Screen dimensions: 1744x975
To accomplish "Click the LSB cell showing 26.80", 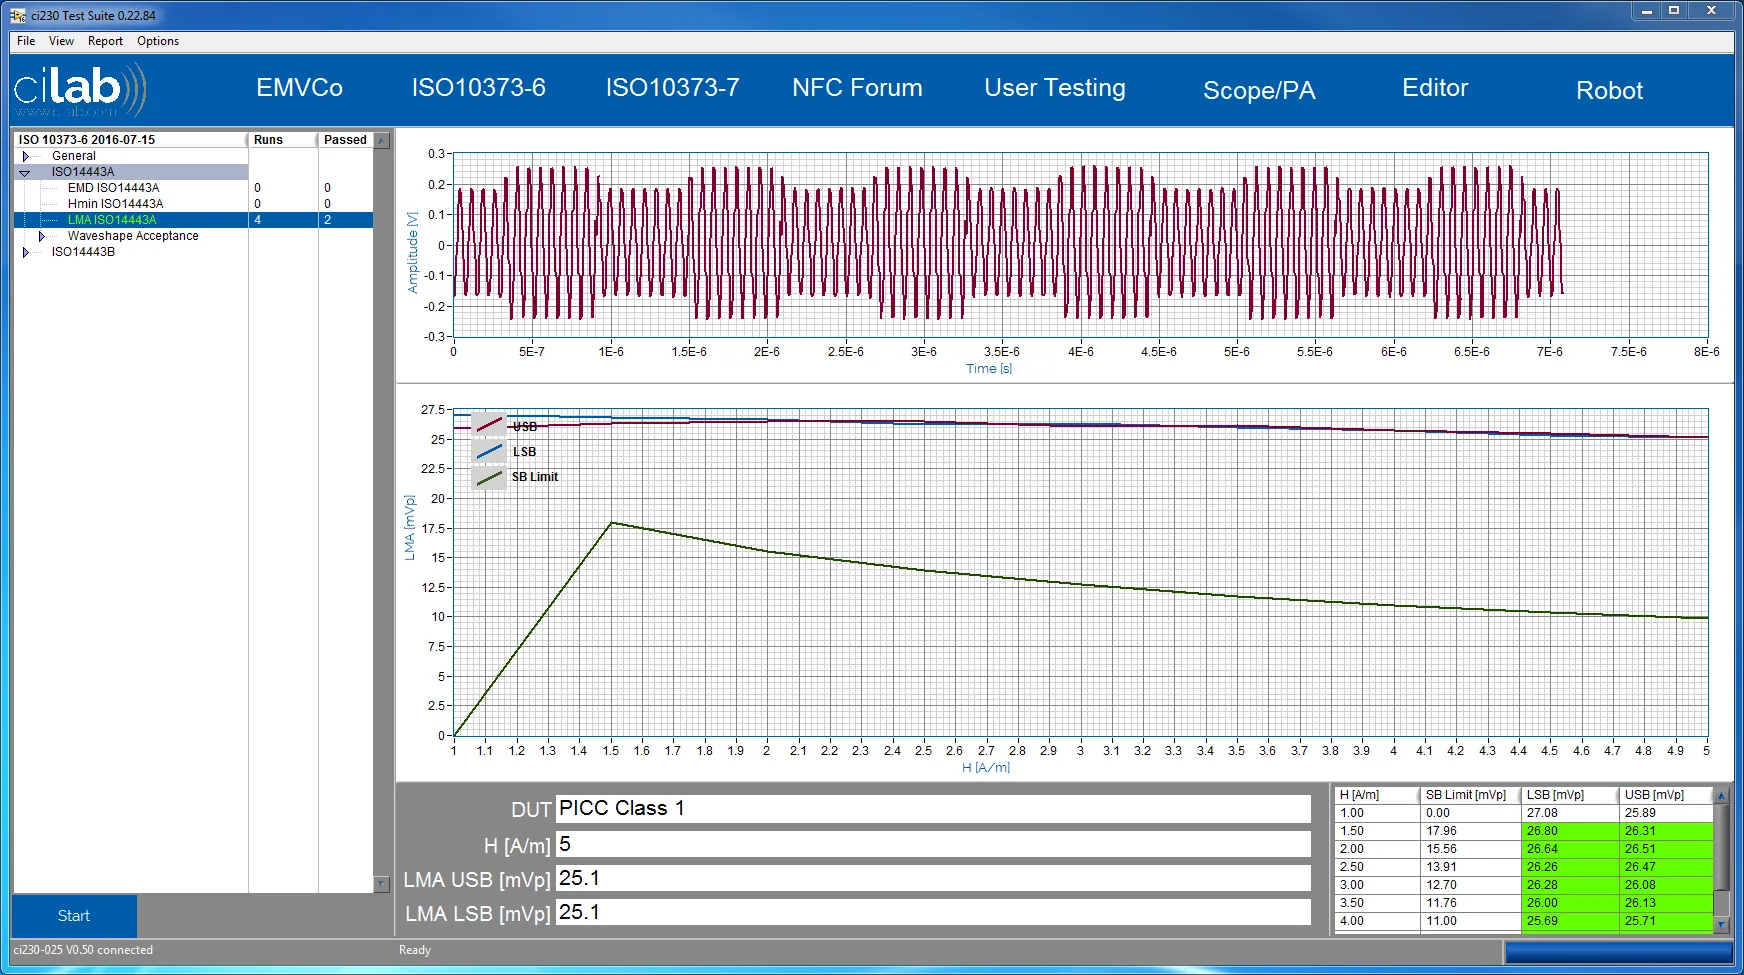I will [x=1568, y=831].
